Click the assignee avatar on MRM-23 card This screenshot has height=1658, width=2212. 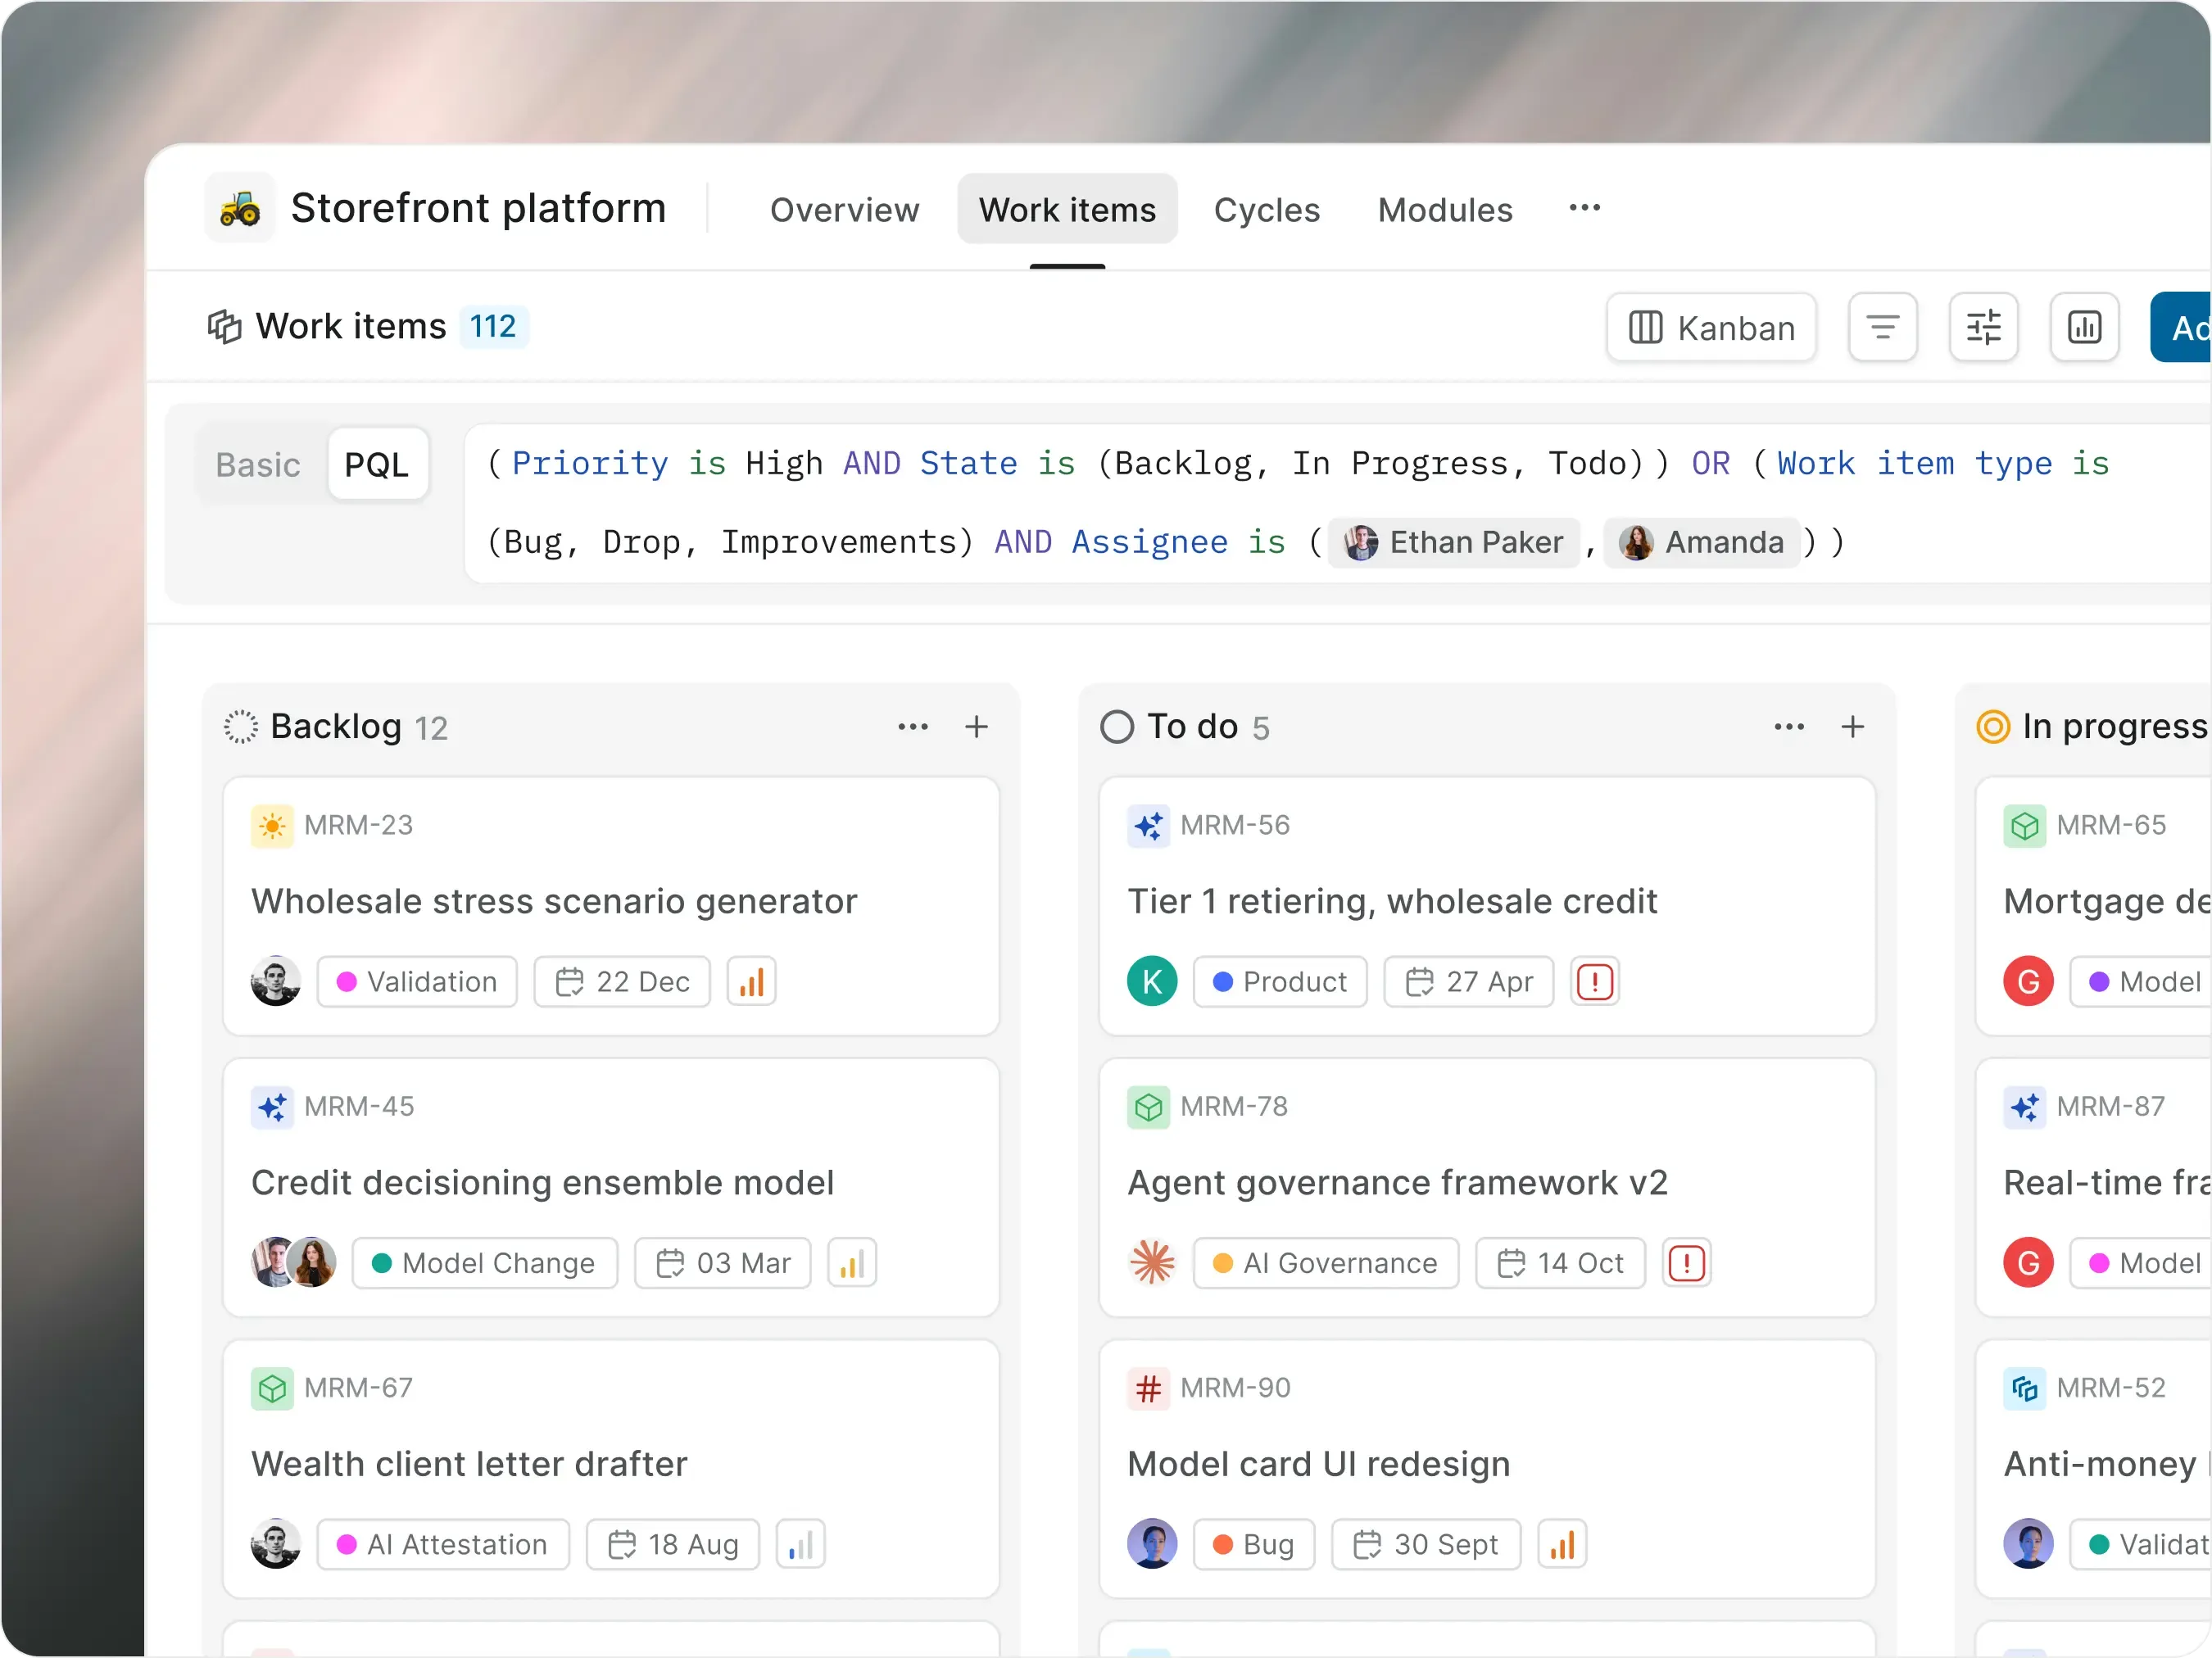pos(276,982)
